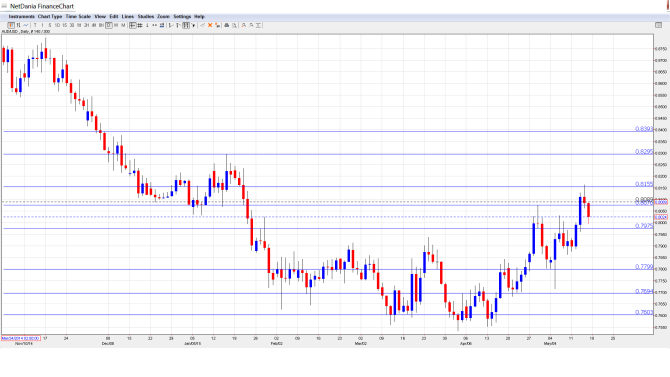Image resolution: width=670 pixels, height=377 pixels.
Task: Click the orange delete-all objects icon
Action: pyautogui.click(x=217, y=26)
